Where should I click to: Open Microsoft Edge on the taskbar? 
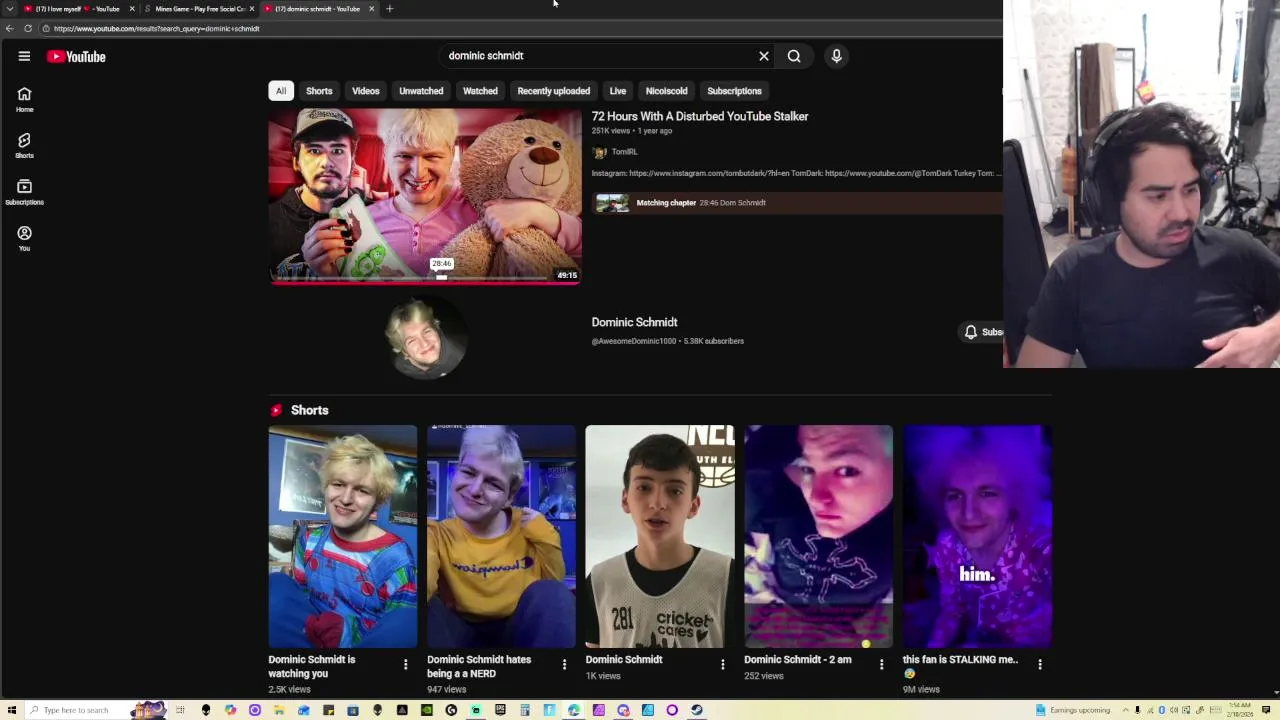(x=574, y=710)
